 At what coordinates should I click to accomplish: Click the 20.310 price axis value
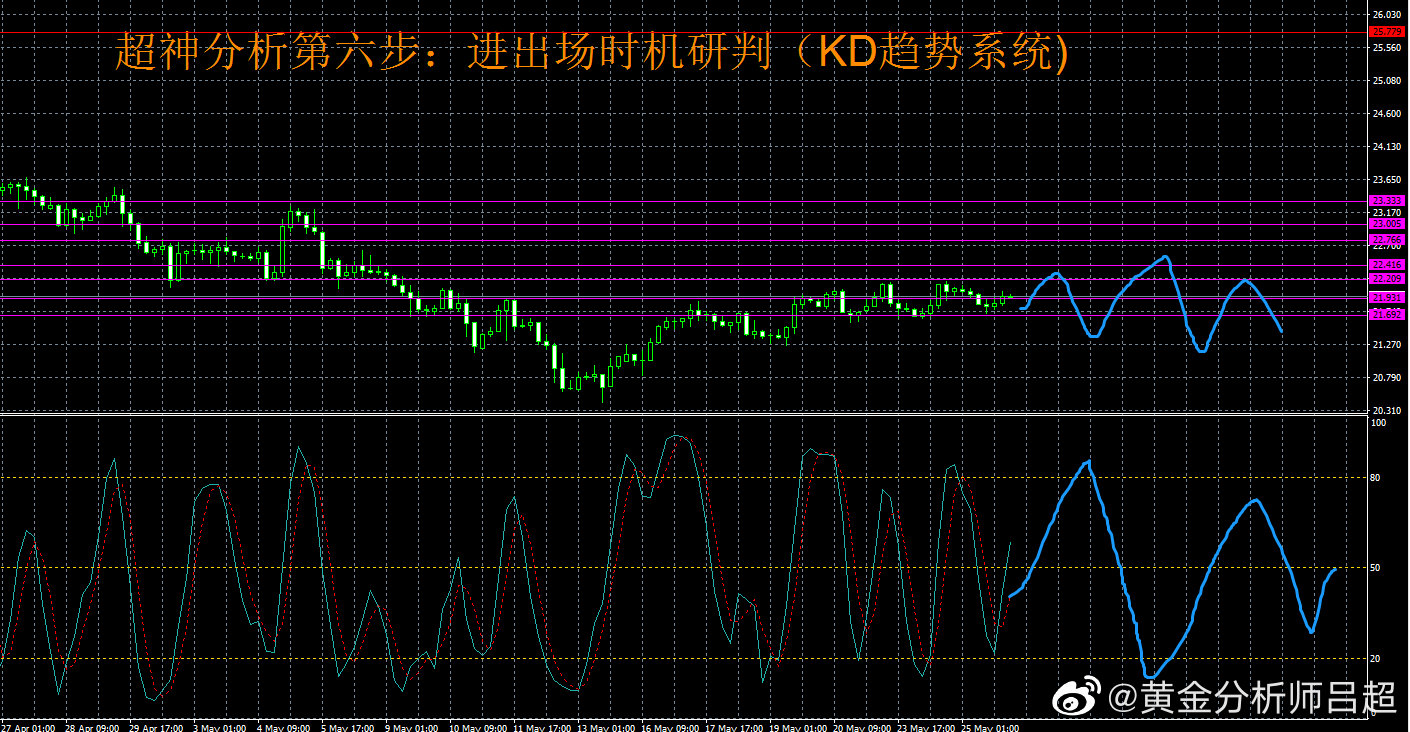[x=1386, y=411]
